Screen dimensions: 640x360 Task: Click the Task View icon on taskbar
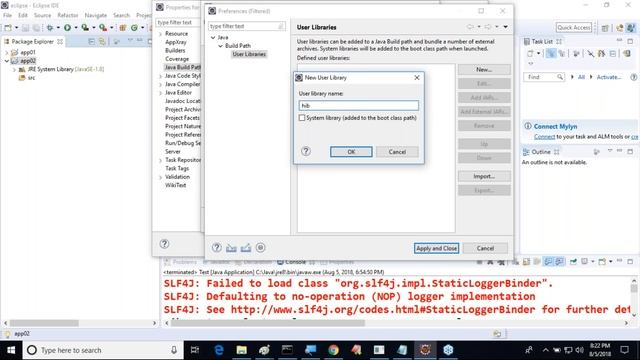tap(195, 350)
